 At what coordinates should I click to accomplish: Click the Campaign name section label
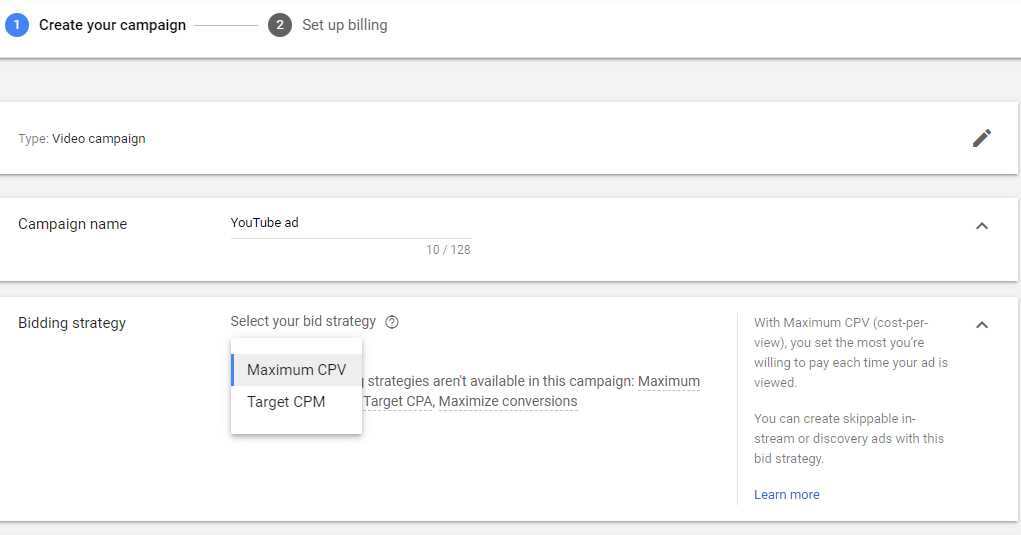pos(72,224)
